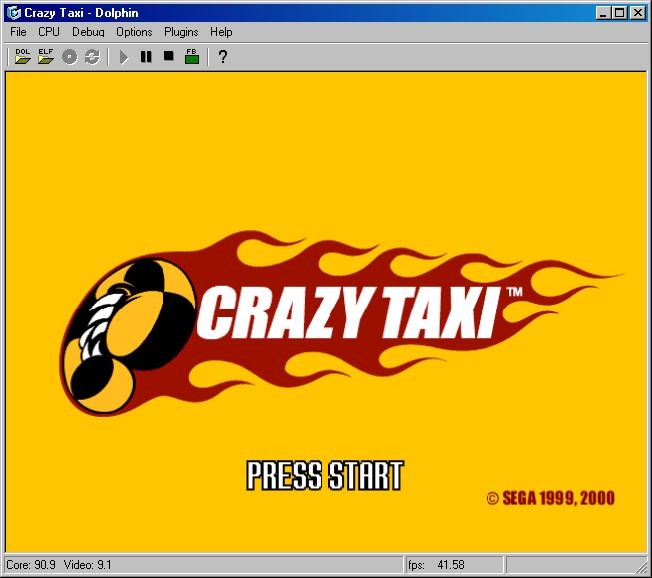Image resolution: width=652 pixels, height=578 pixels.
Task: Close the Dolphin window
Action: coord(637,13)
